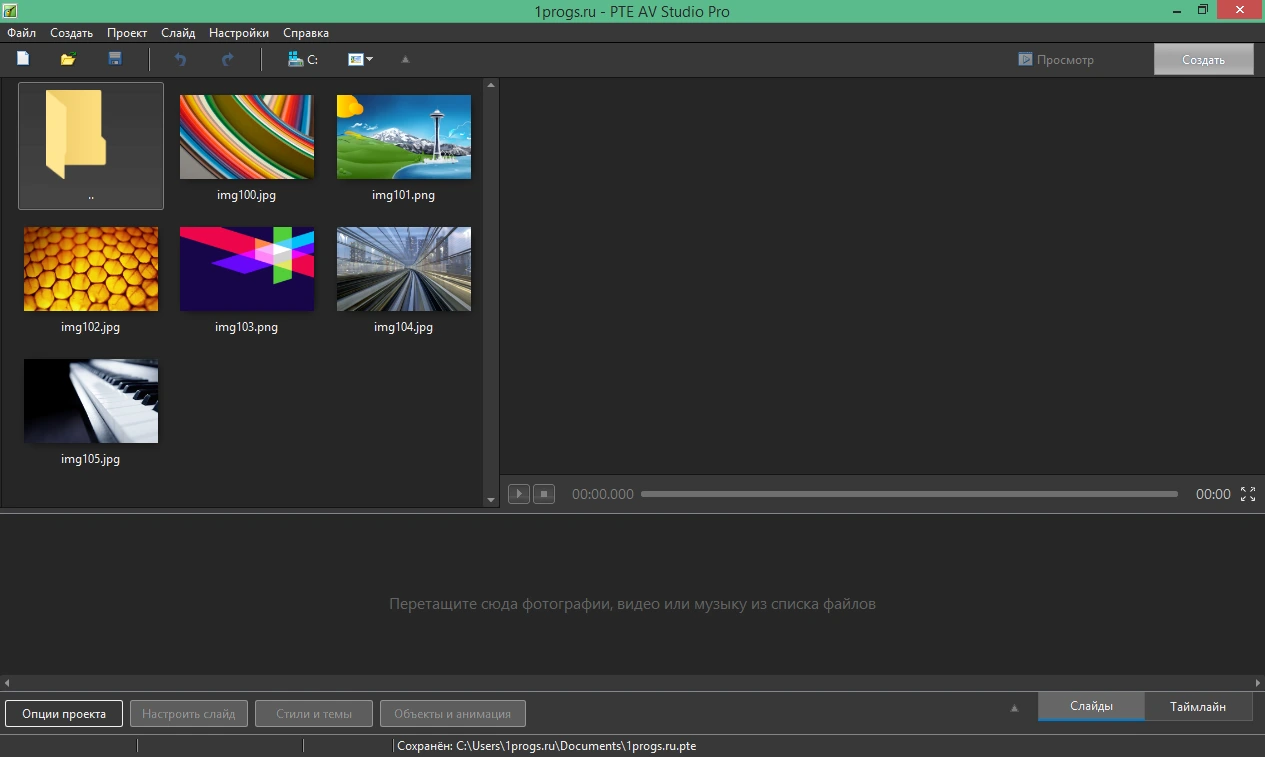The height and width of the screenshot is (757, 1265).
Task: Open the file view mode dropdown
Action: pos(360,59)
